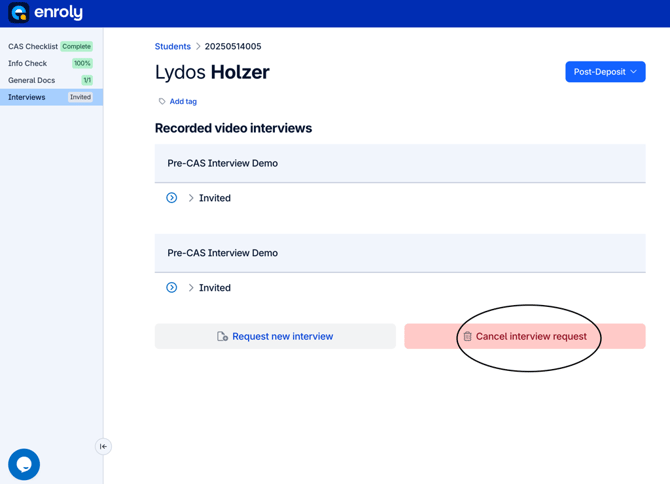Click the 1/1 badge on General Docs
Image resolution: width=670 pixels, height=484 pixels.
[87, 80]
